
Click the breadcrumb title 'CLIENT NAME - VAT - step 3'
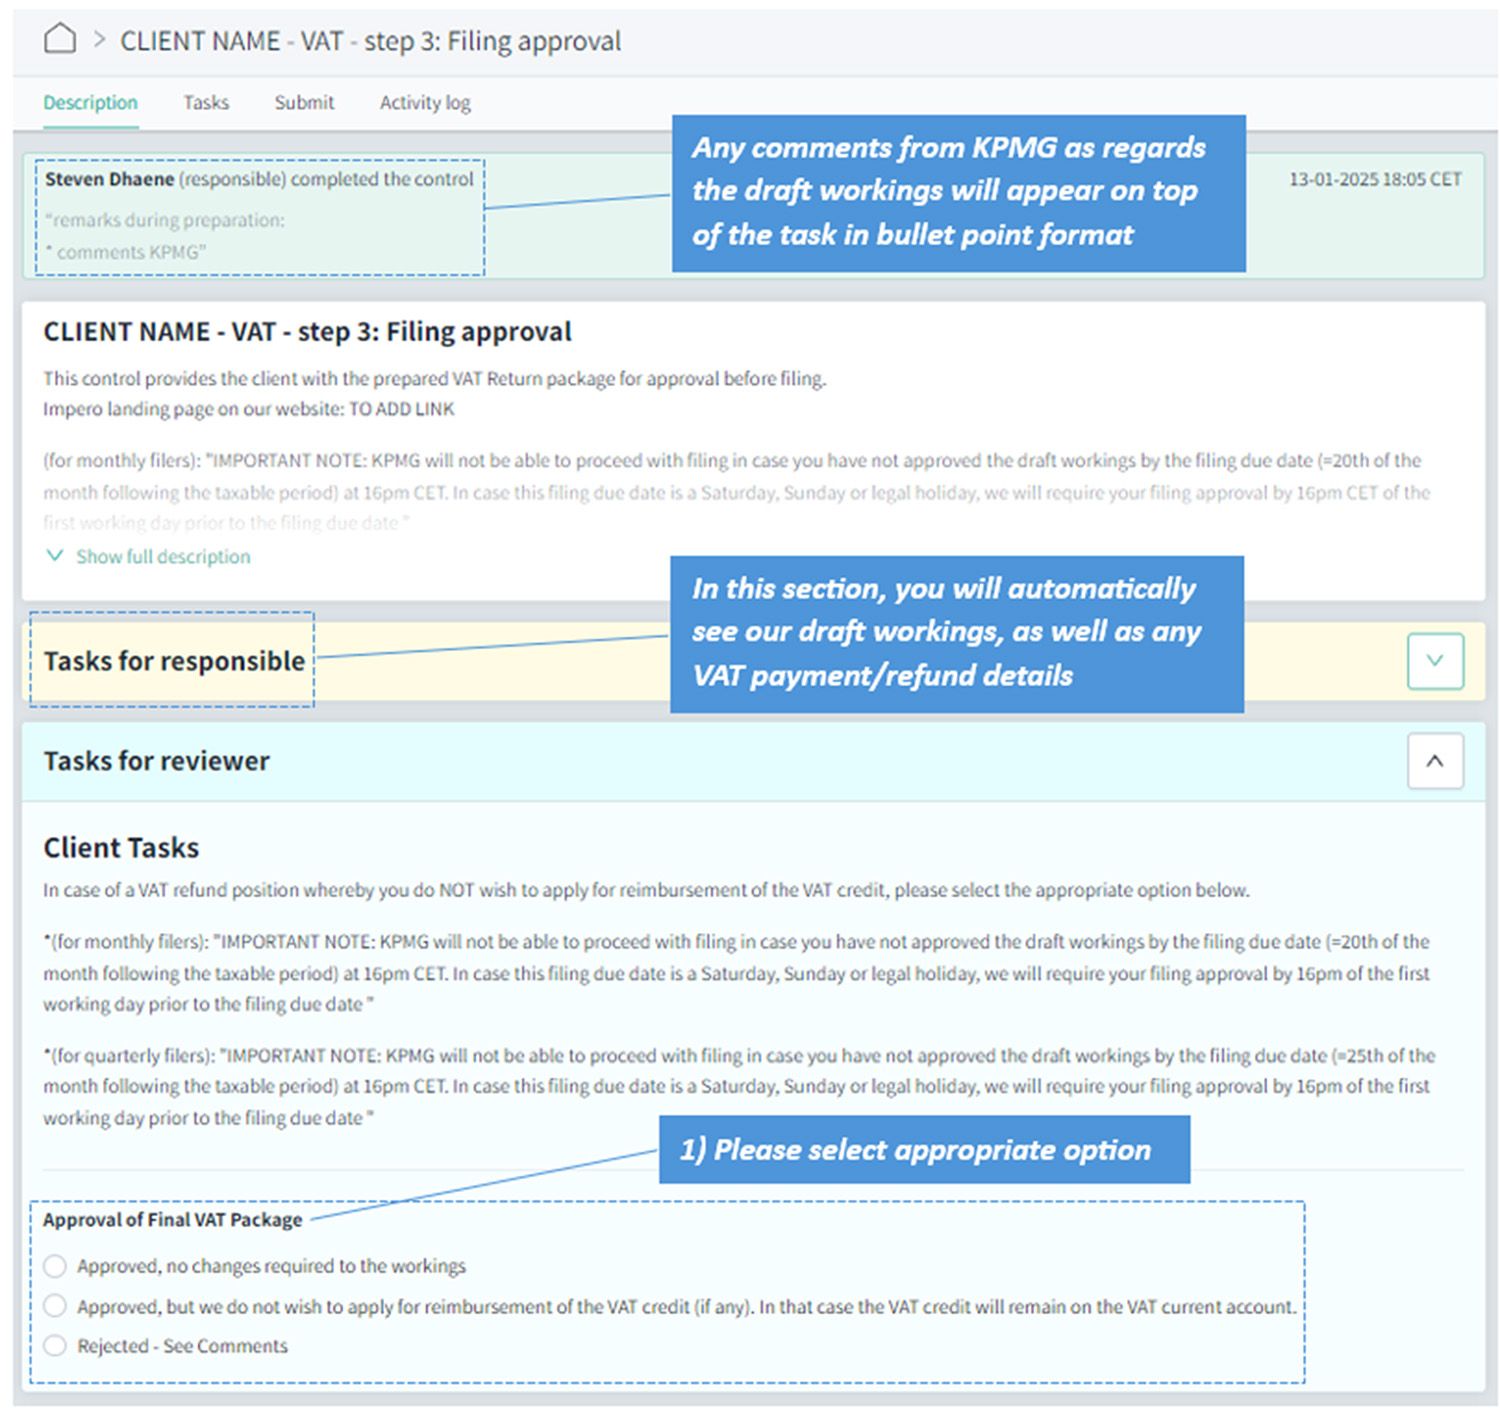pos(370,41)
